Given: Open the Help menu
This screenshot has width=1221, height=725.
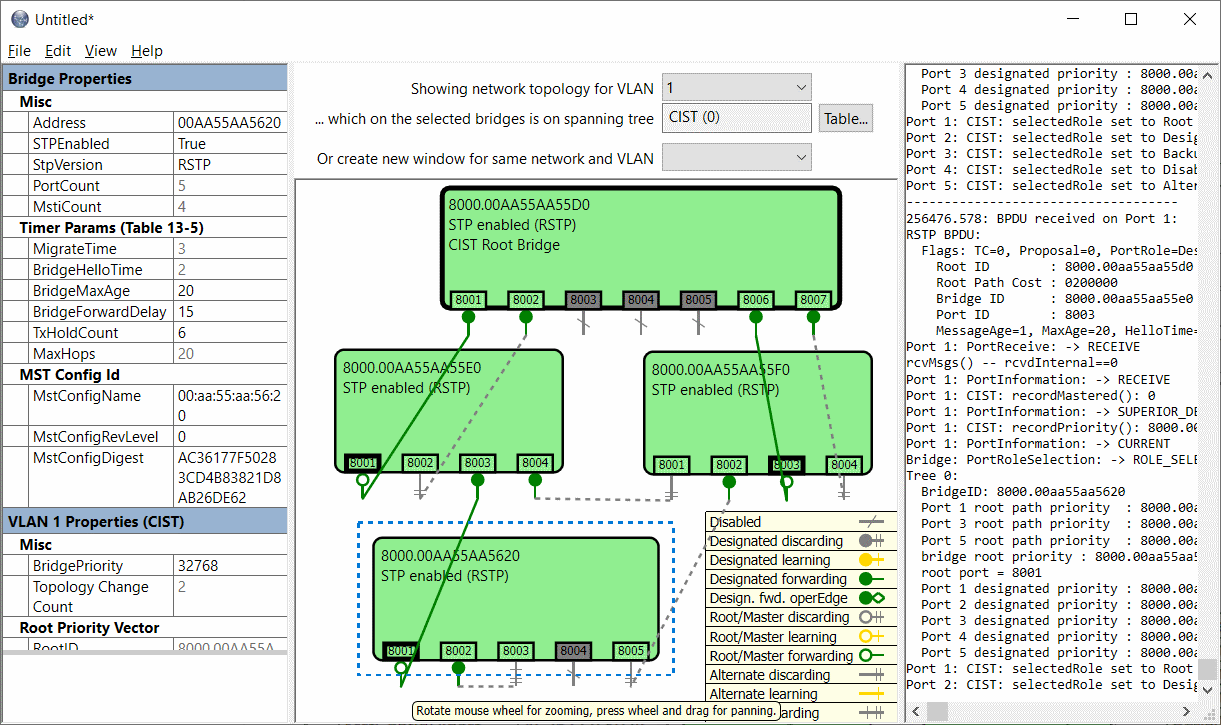Looking at the screenshot, I should pos(146,51).
